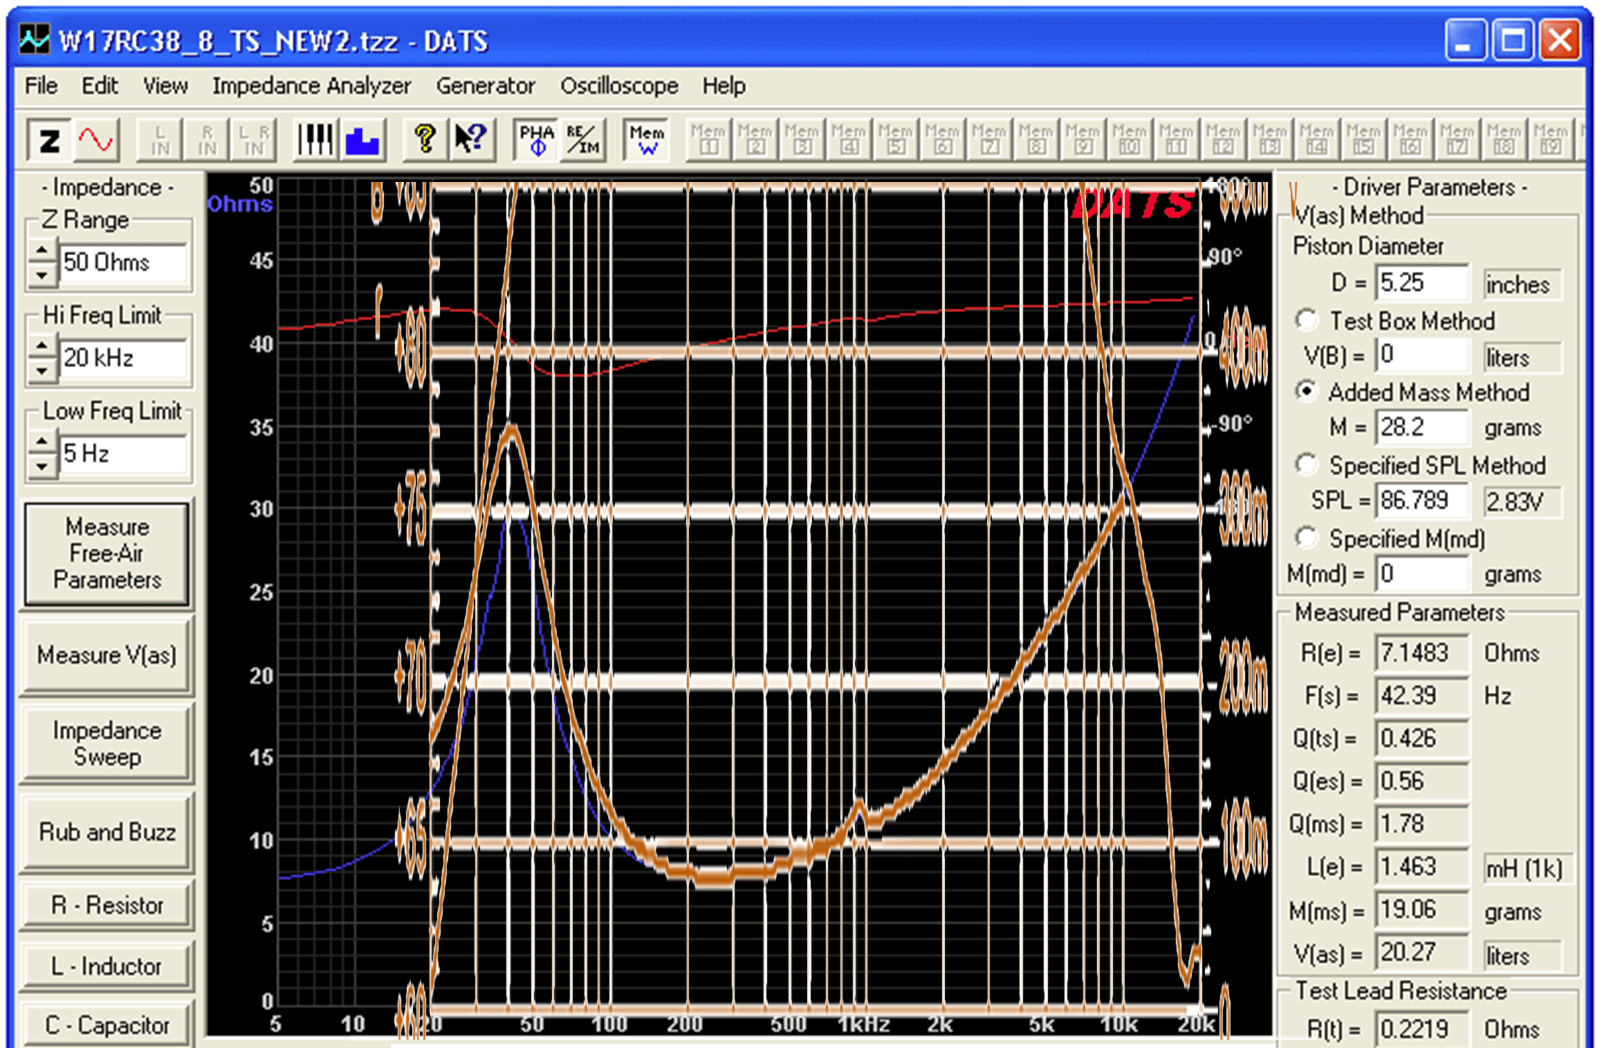The image size is (1602, 1048).
Task: Decrease Z Range with down arrow
Action: (41, 273)
